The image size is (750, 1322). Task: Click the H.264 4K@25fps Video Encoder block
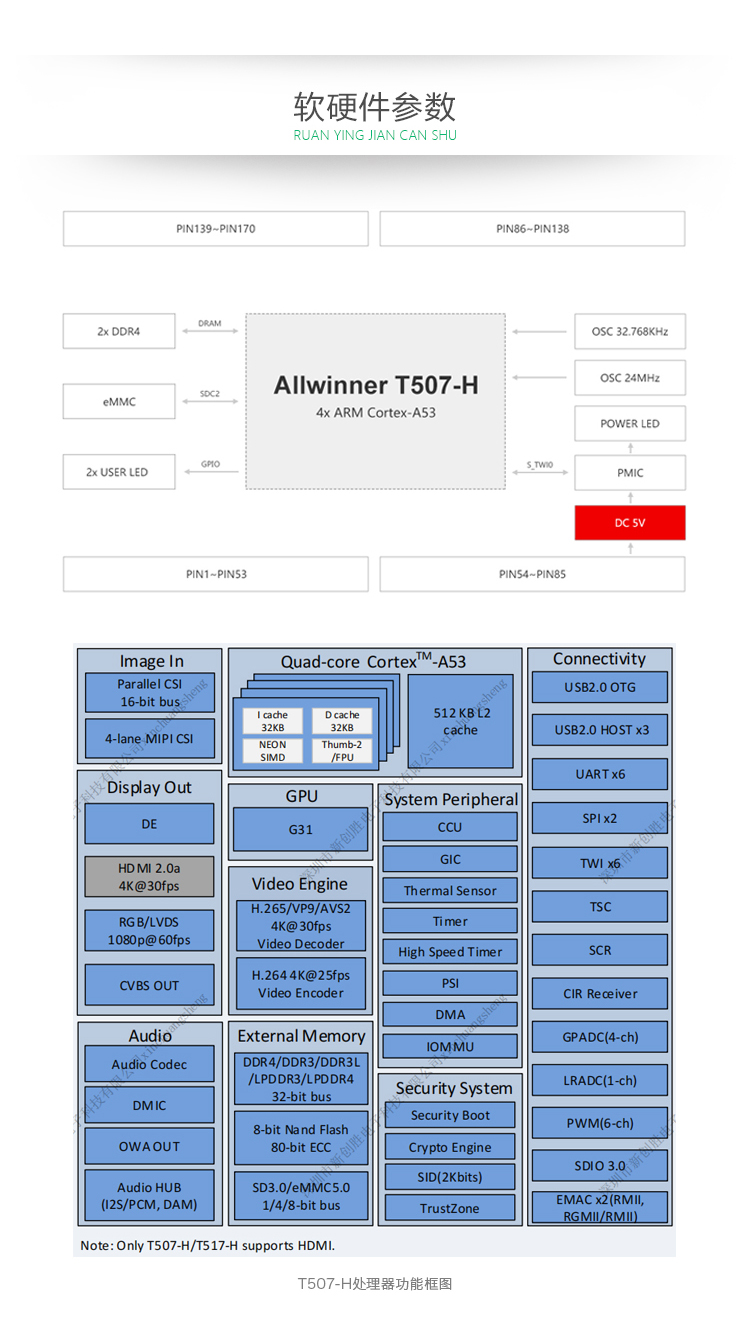click(300, 984)
